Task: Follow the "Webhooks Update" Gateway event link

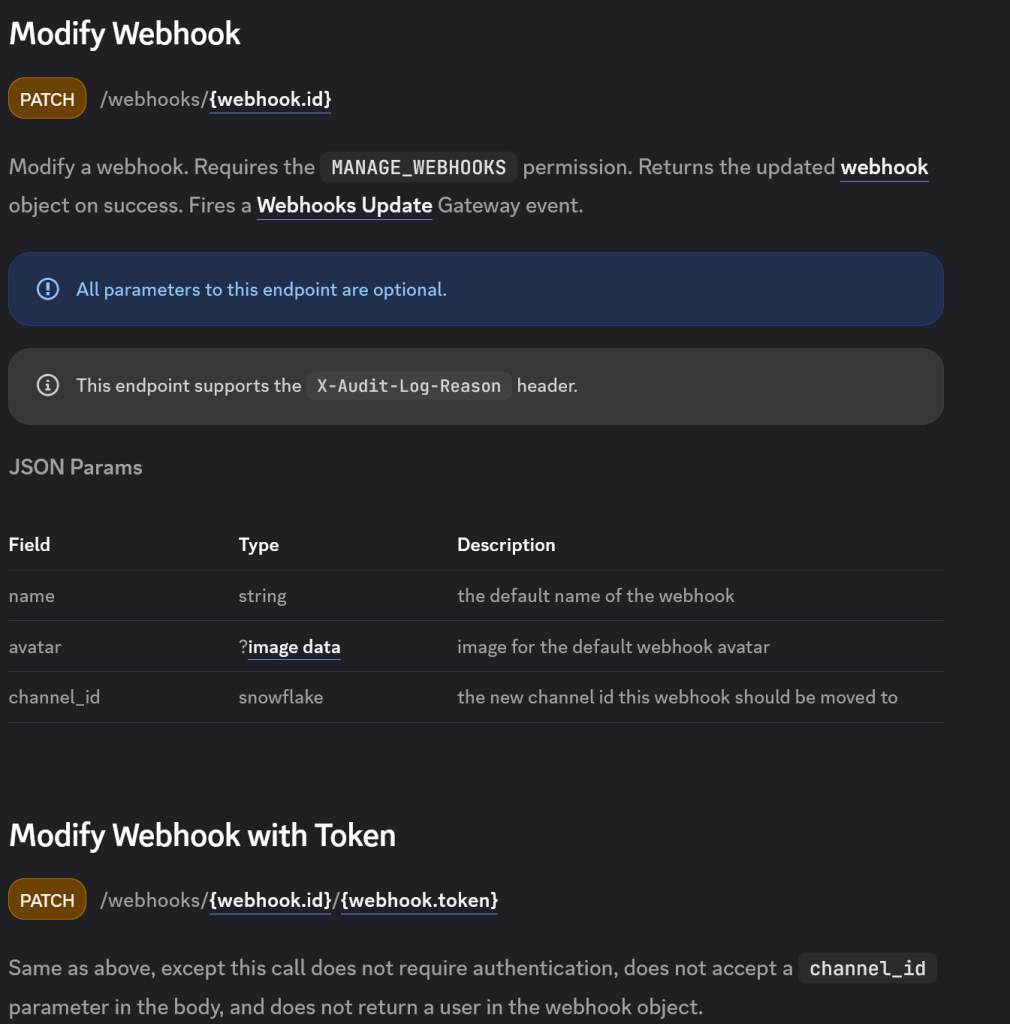Action: (344, 206)
